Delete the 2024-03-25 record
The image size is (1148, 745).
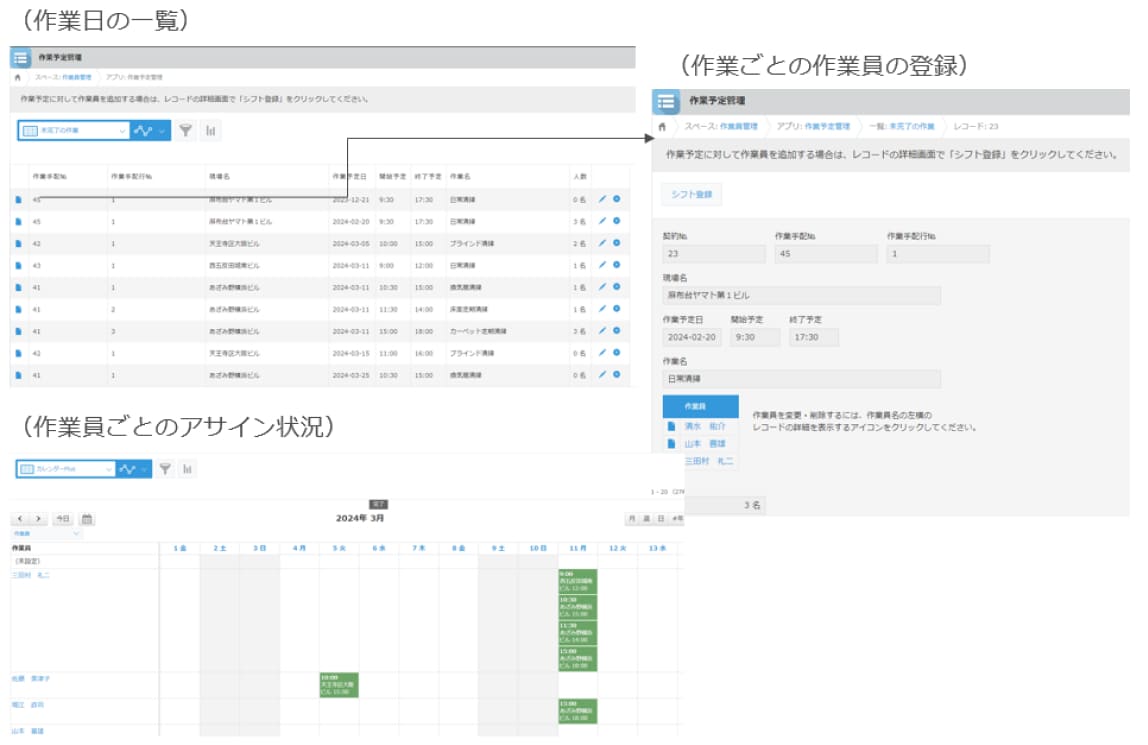pyautogui.click(x=616, y=375)
